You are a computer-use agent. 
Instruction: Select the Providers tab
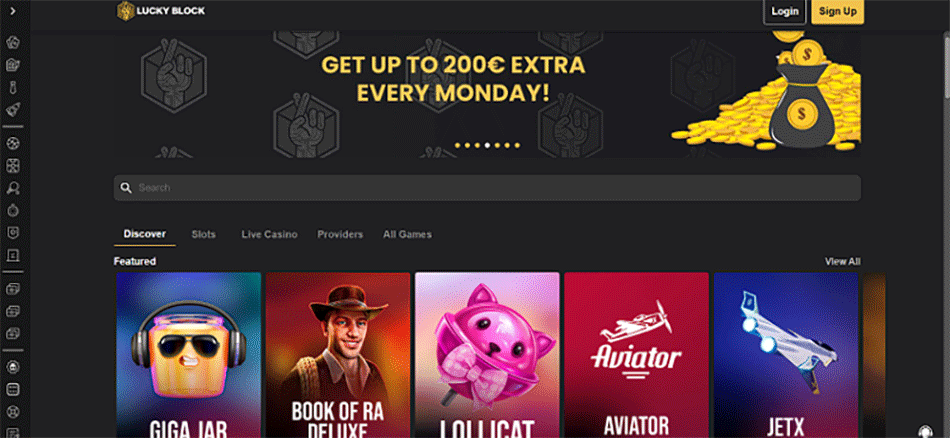tap(340, 234)
